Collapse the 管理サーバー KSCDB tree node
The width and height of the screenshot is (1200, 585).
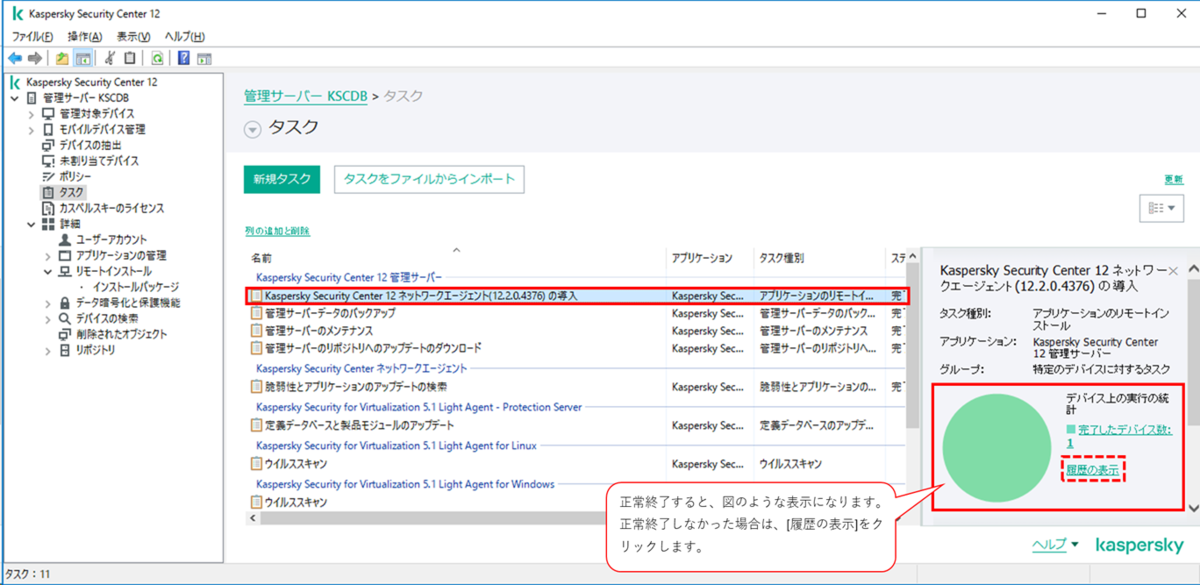tap(15, 98)
